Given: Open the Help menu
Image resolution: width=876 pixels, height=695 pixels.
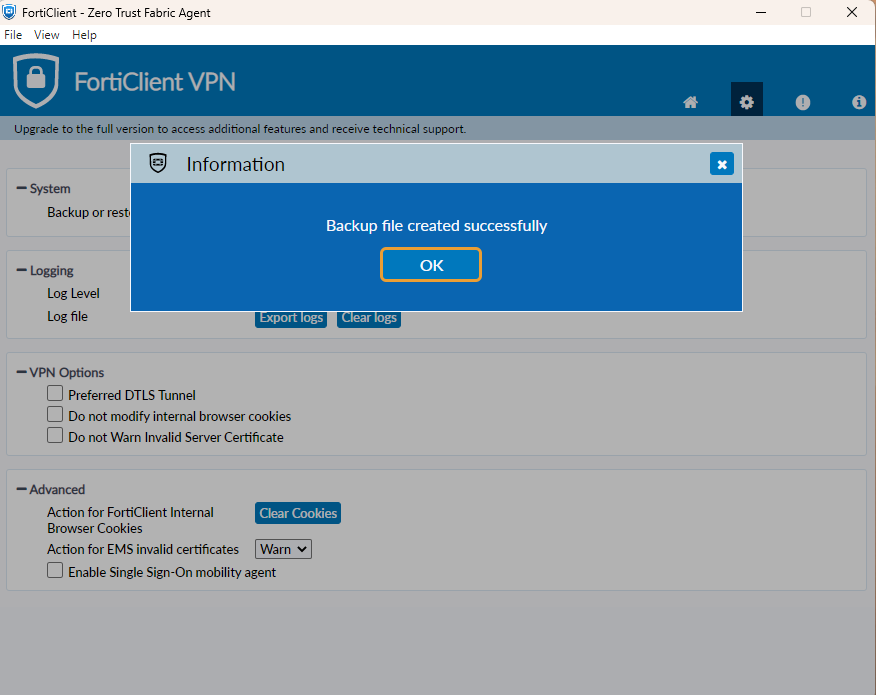Looking at the screenshot, I should click(84, 35).
